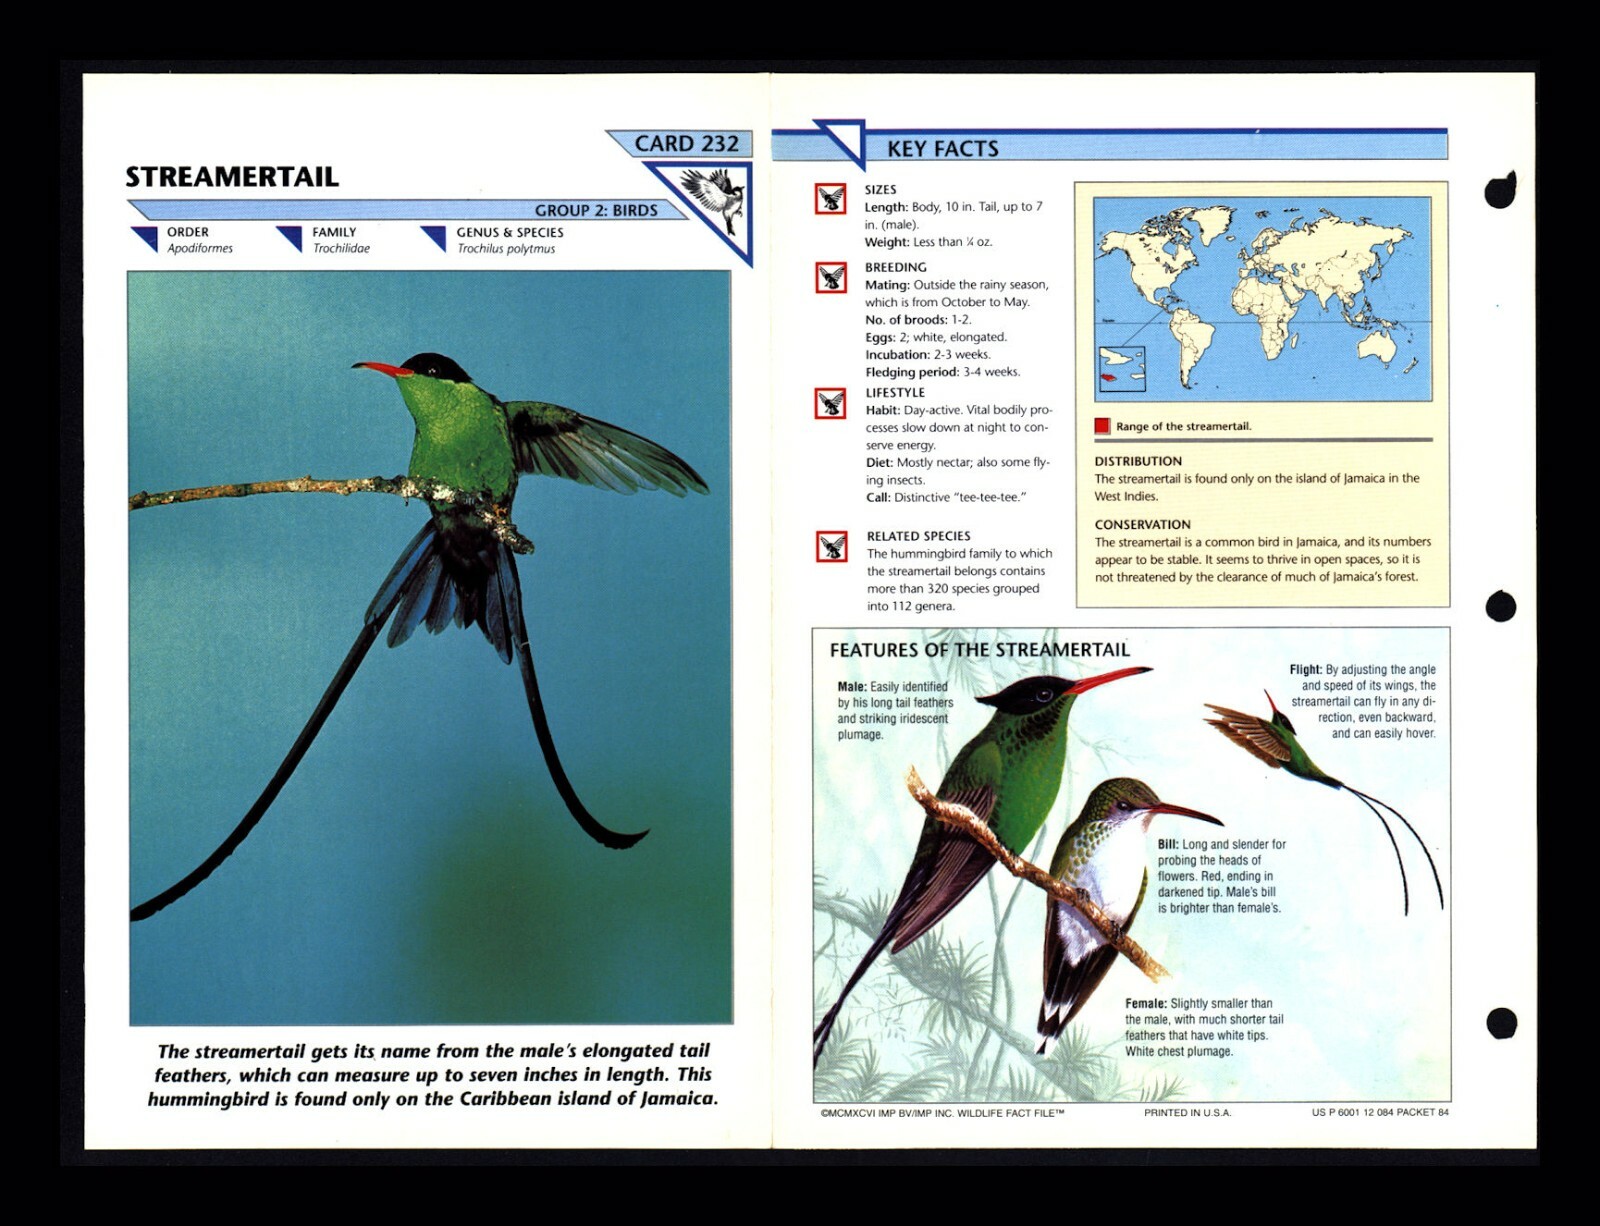Click the bird icon beside LIFESTYLE
The height and width of the screenshot is (1226, 1600).
pyautogui.click(x=831, y=403)
